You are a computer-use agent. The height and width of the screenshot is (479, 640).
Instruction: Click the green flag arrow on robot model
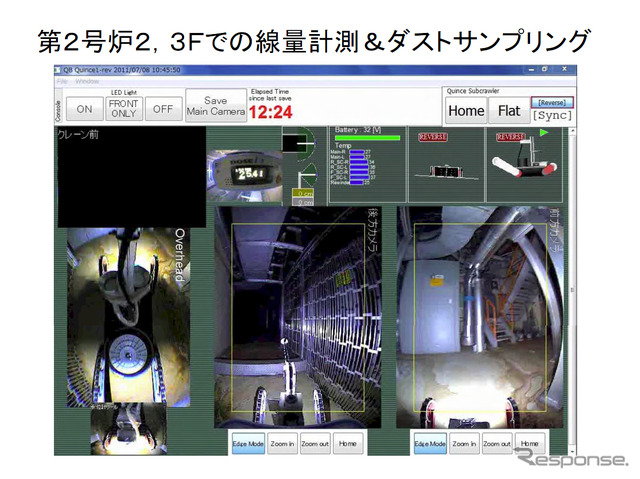click(544, 133)
